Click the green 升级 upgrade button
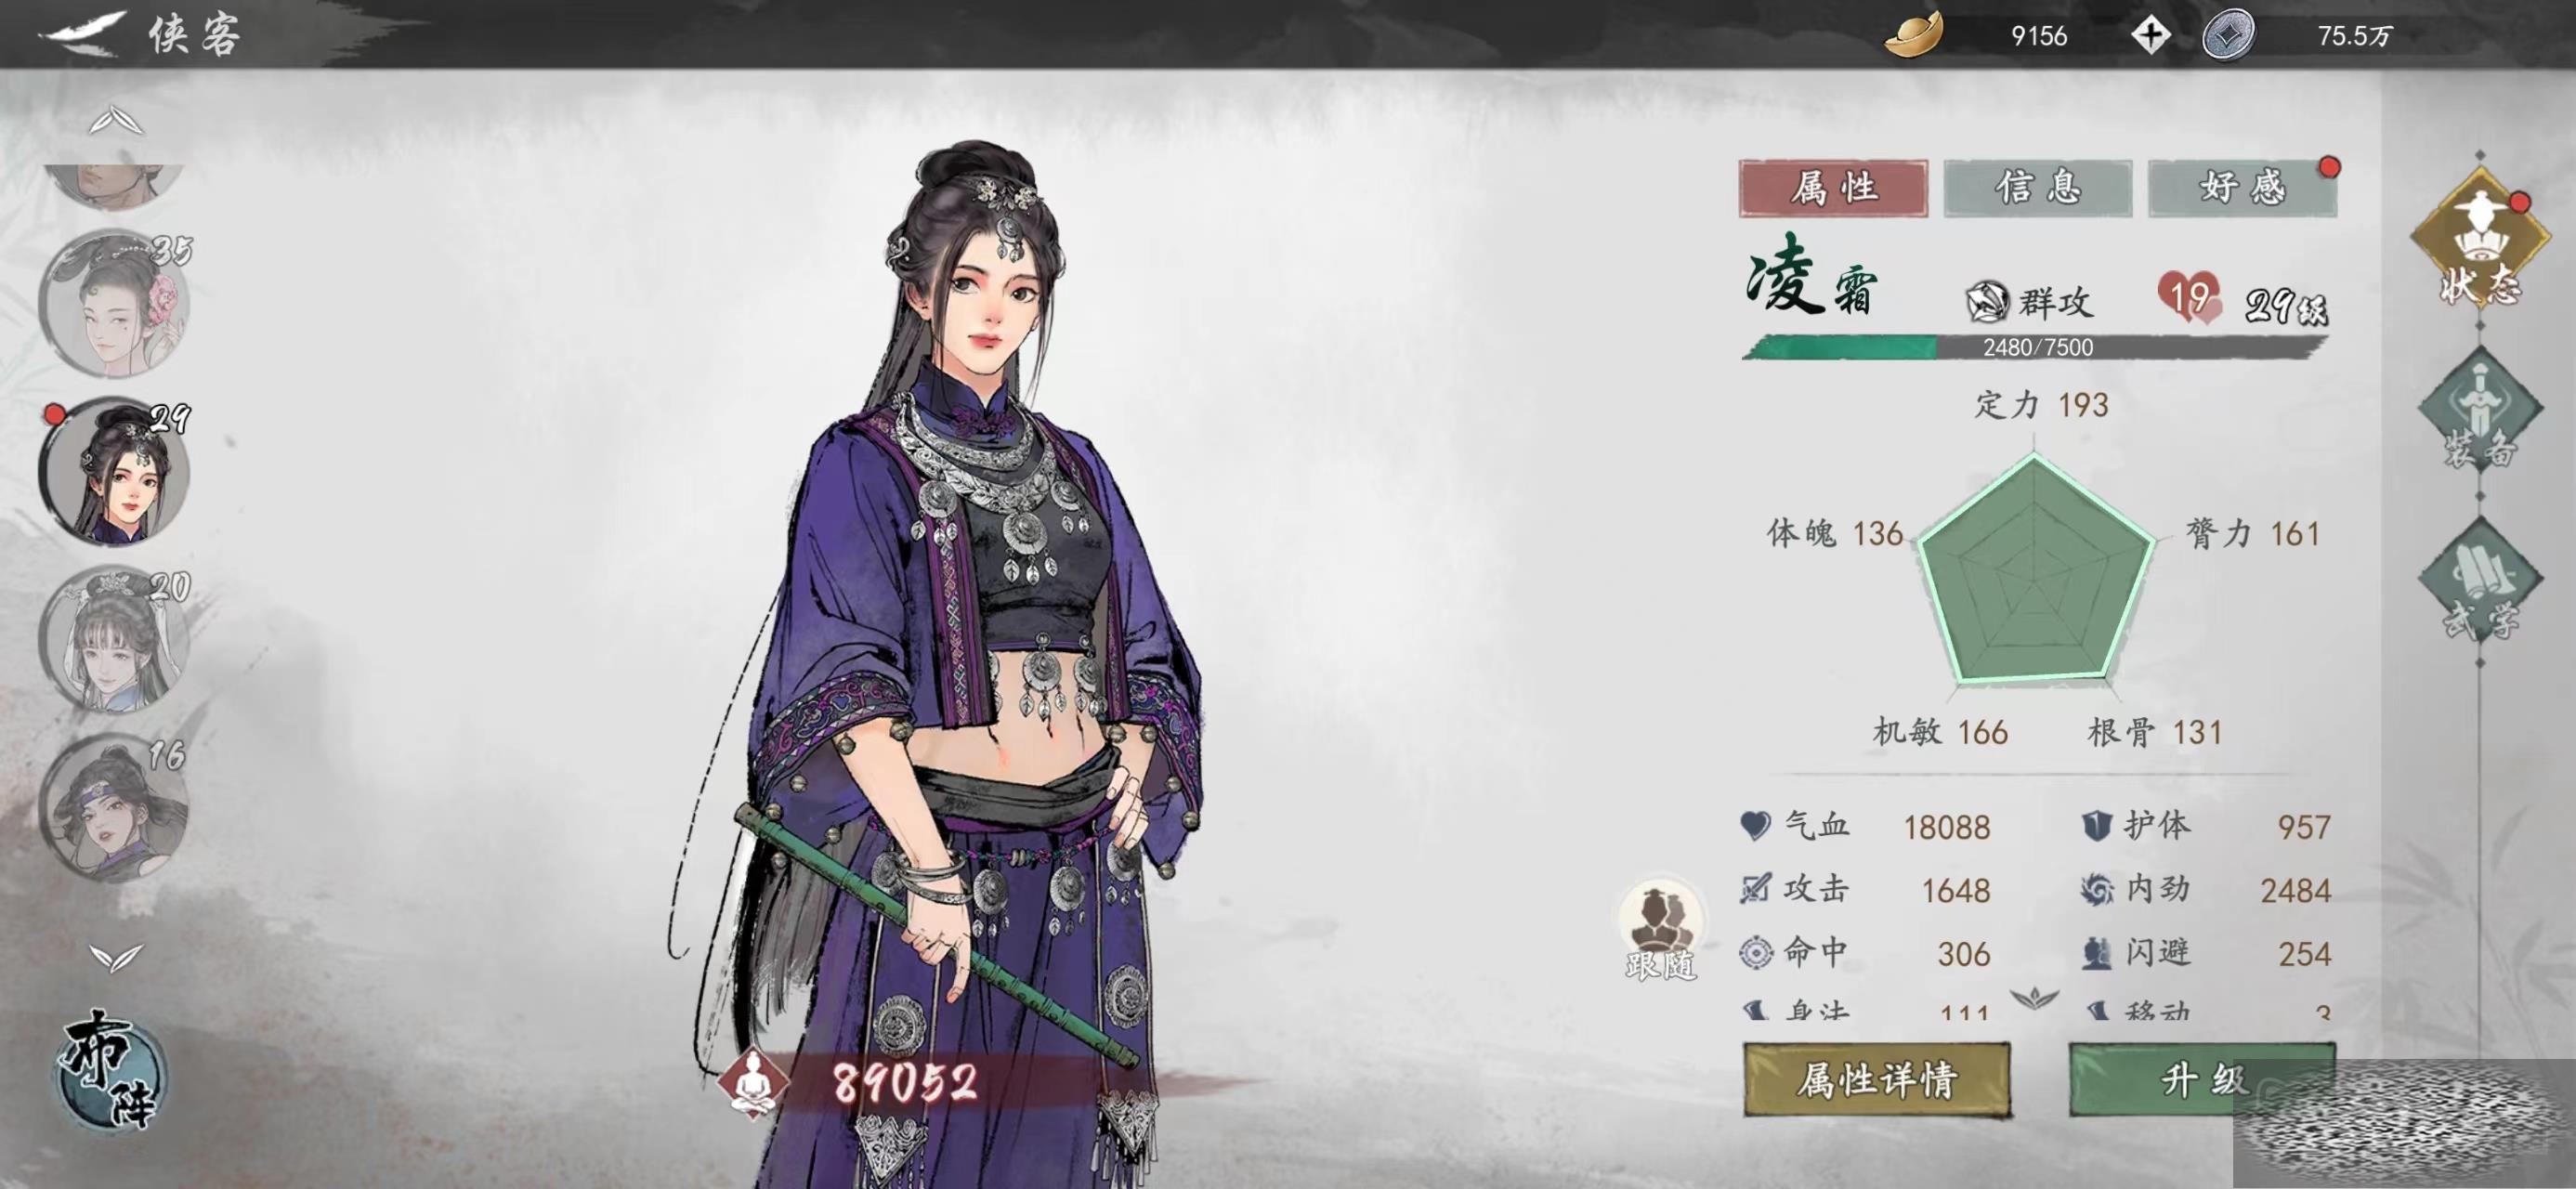The width and height of the screenshot is (2576, 1189). pyautogui.click(x=2202, y=1079)
